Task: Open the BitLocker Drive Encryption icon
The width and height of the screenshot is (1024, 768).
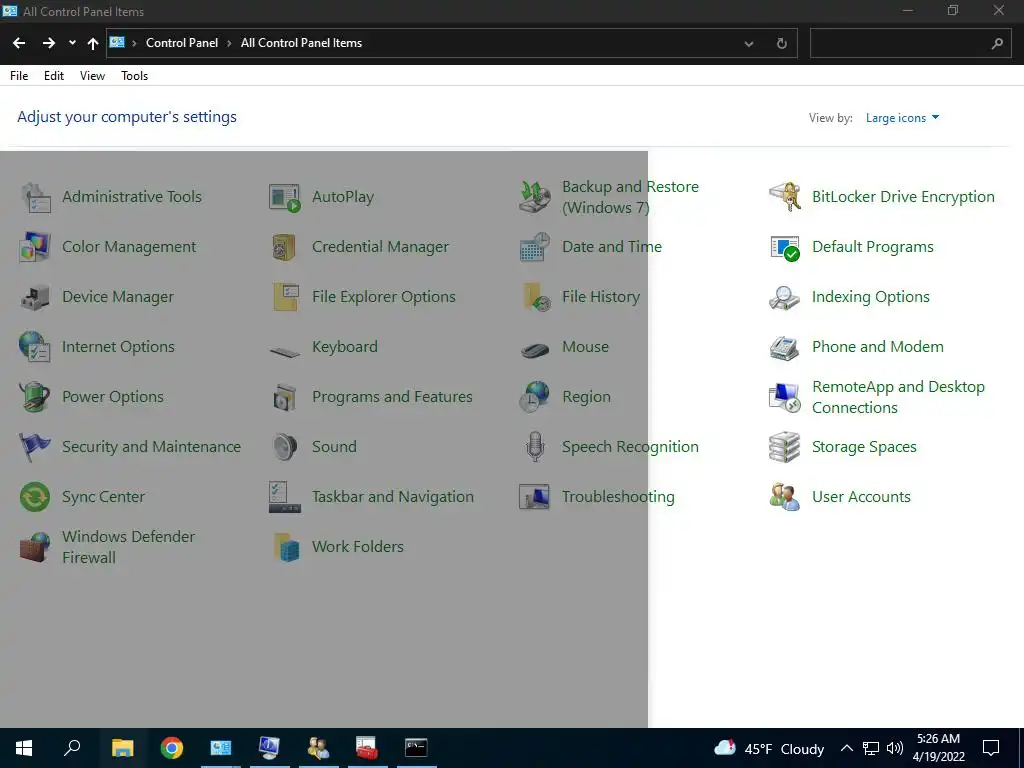Action: (x=784, y=197)
